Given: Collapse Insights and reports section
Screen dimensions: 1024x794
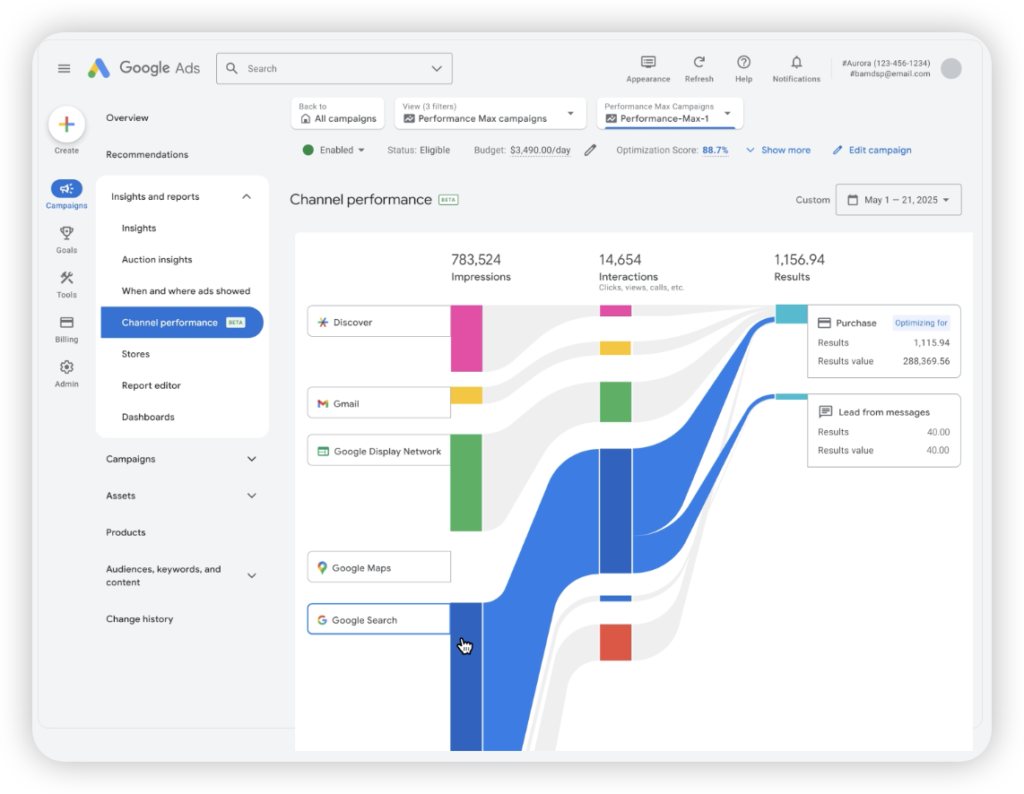Looking at the screenshot, I should tap(246, 197).
